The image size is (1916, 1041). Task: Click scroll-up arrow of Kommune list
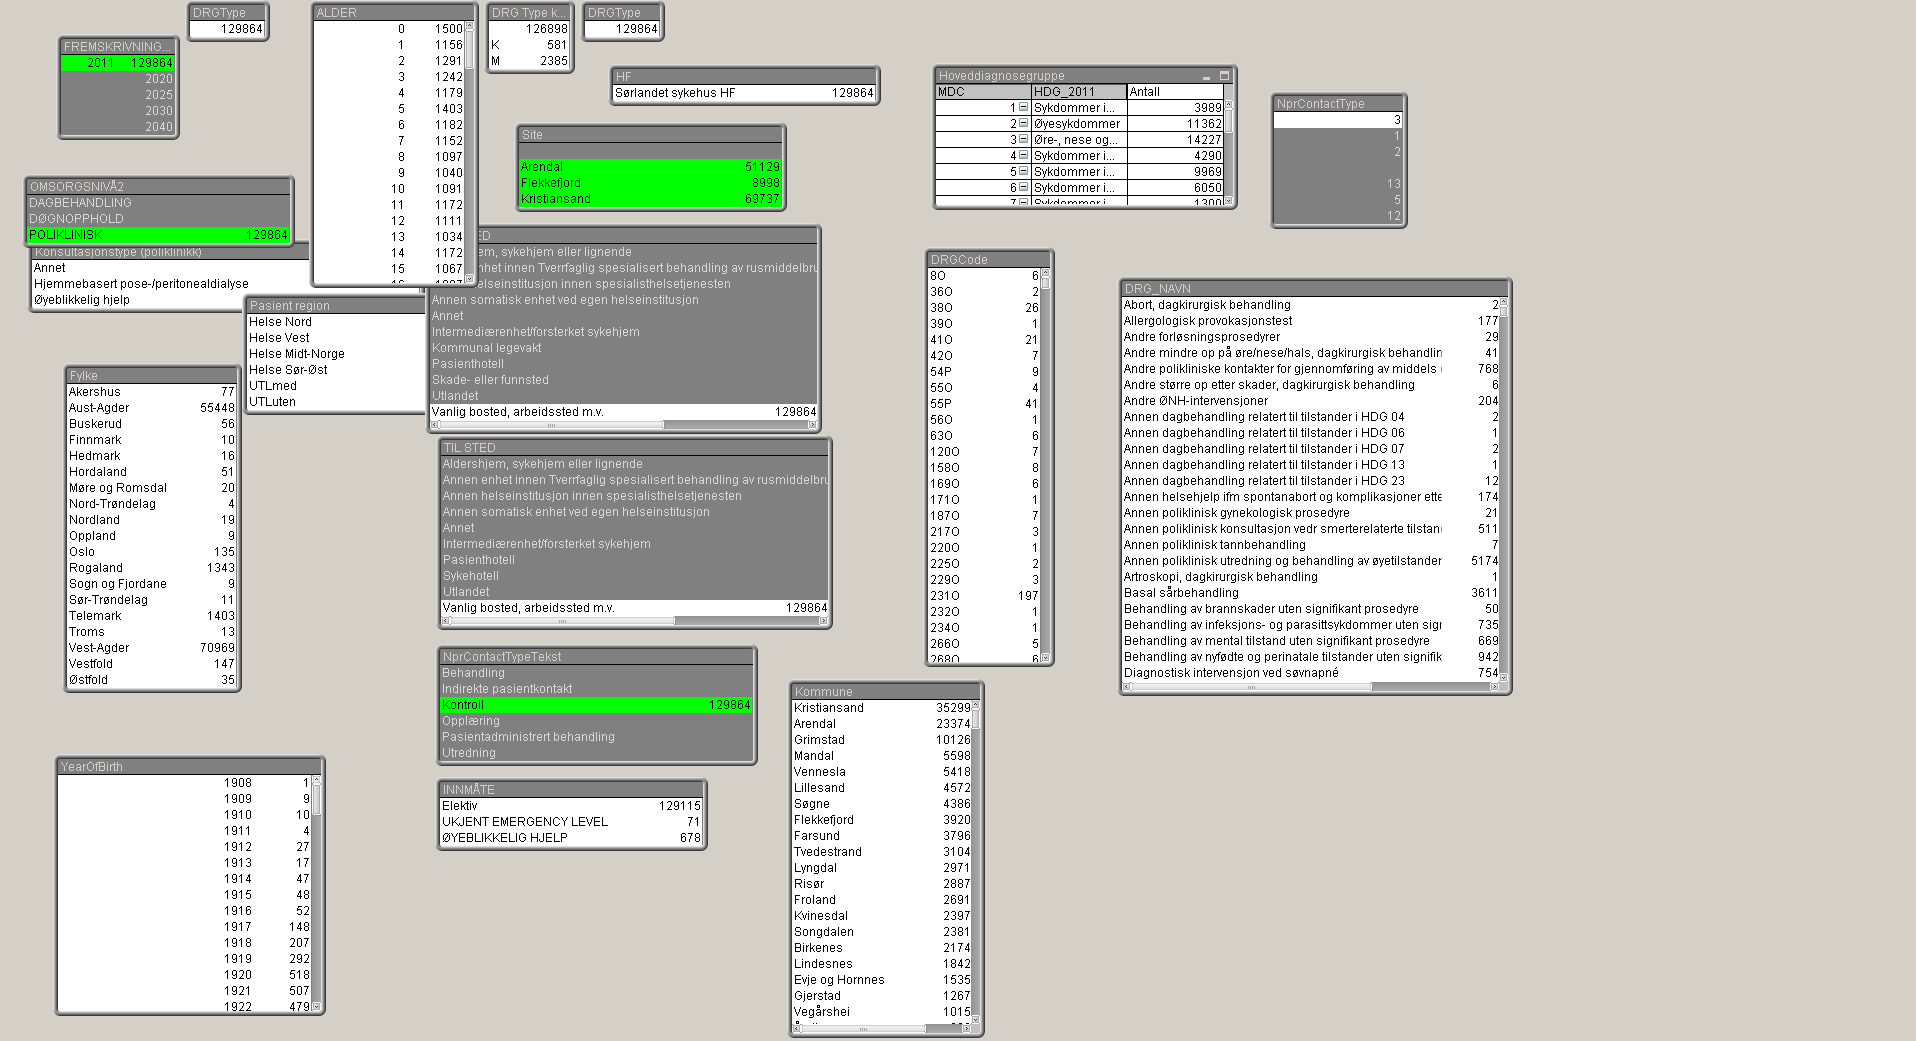pos(976,705)
